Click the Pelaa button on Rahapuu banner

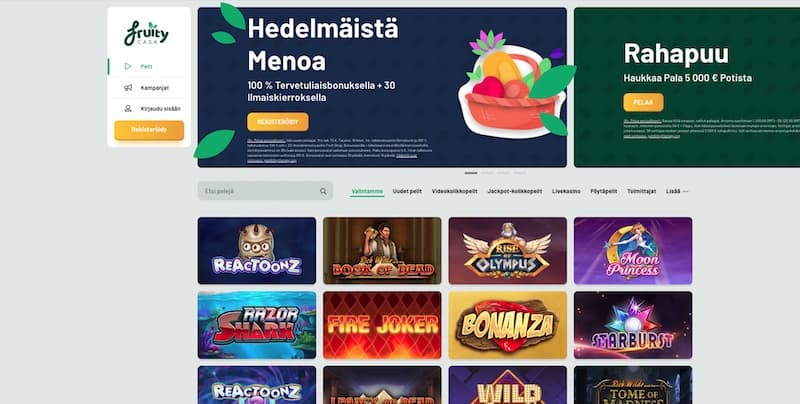[643, 103]
